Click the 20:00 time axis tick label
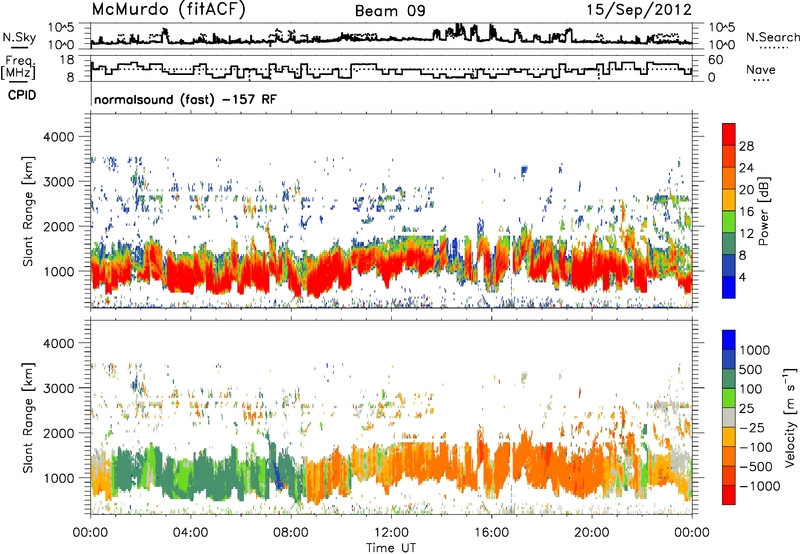800x554 pixels. tap(591, 533)
